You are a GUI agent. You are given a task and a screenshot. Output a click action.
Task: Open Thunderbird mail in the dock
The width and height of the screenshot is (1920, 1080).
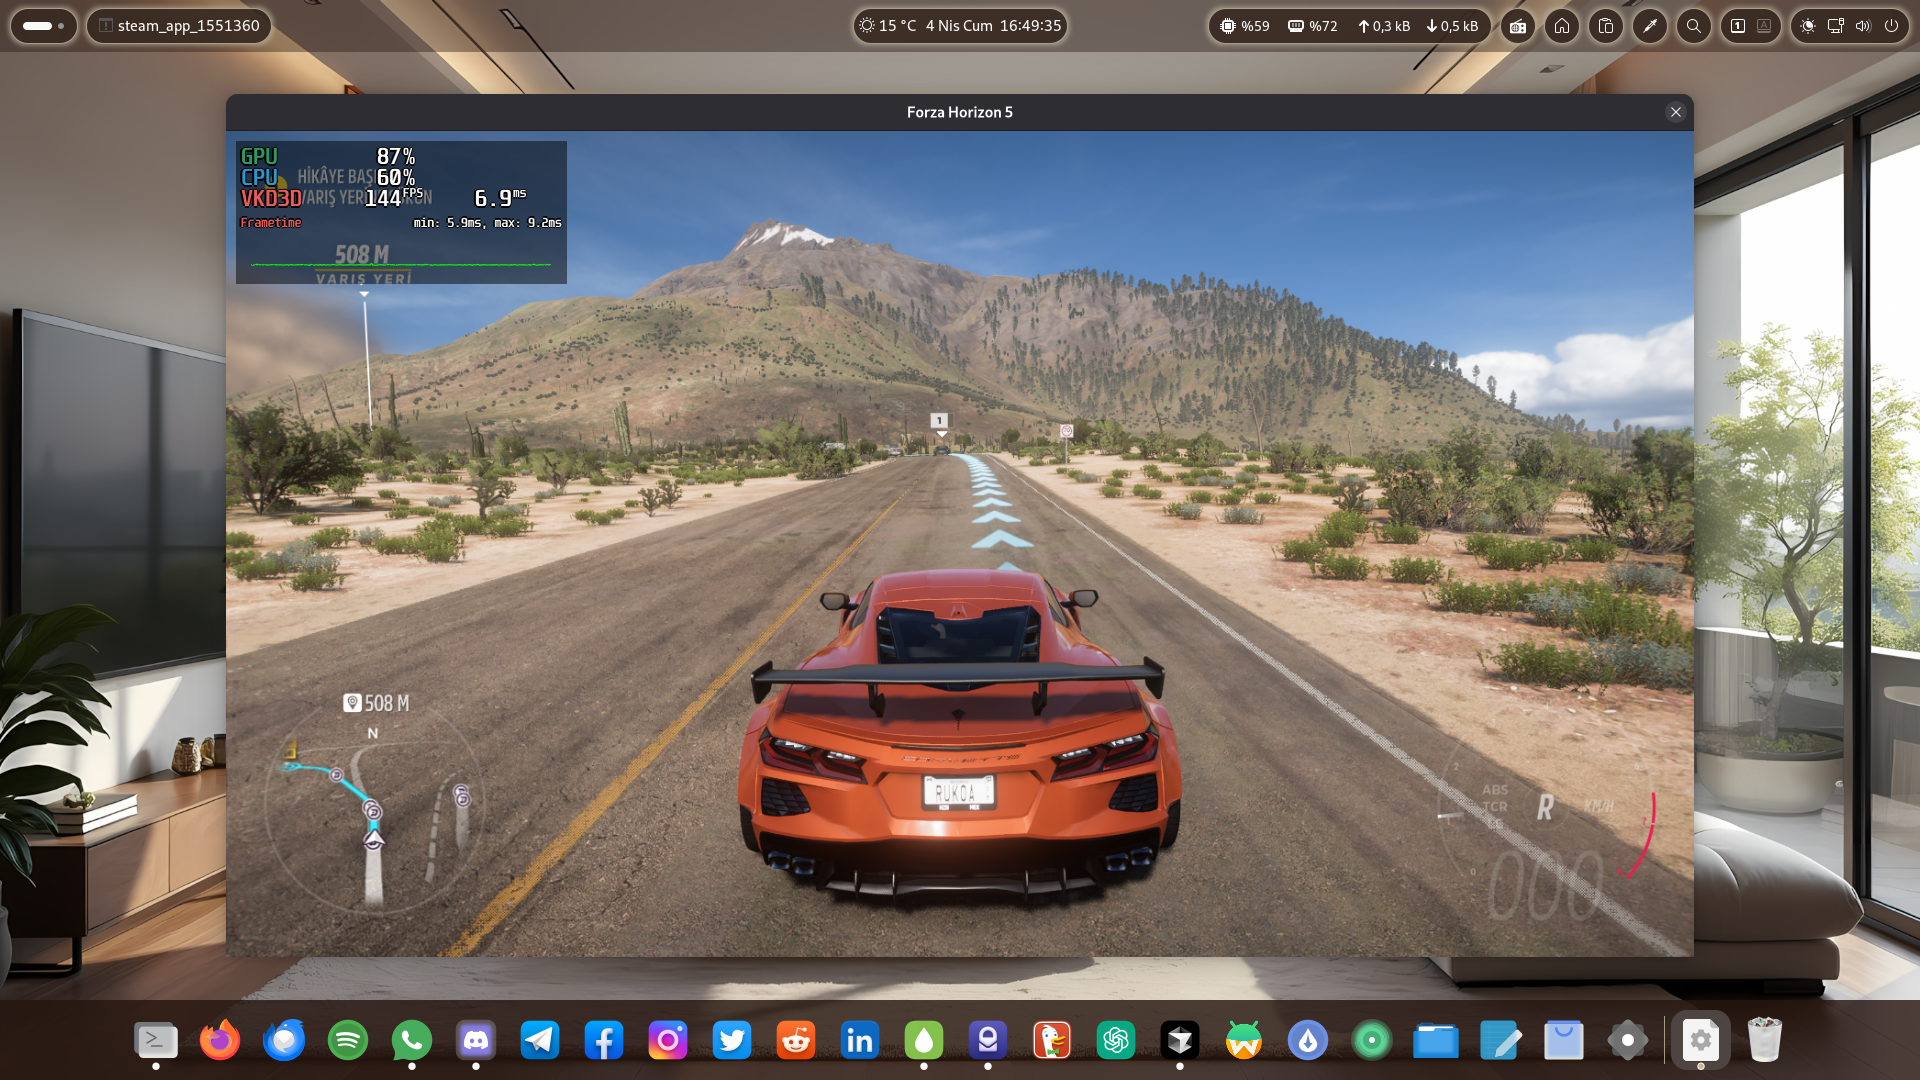coord(284,1041)
